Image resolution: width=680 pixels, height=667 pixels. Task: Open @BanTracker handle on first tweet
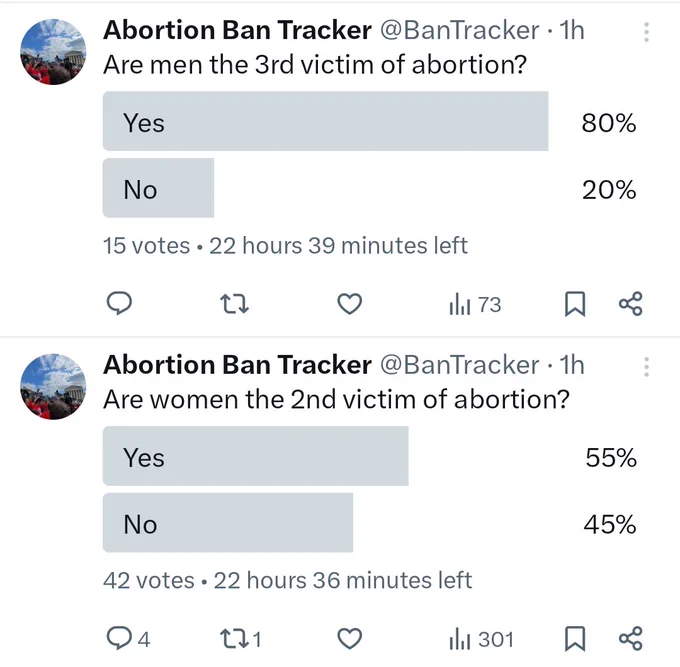(x=460, y=30)
